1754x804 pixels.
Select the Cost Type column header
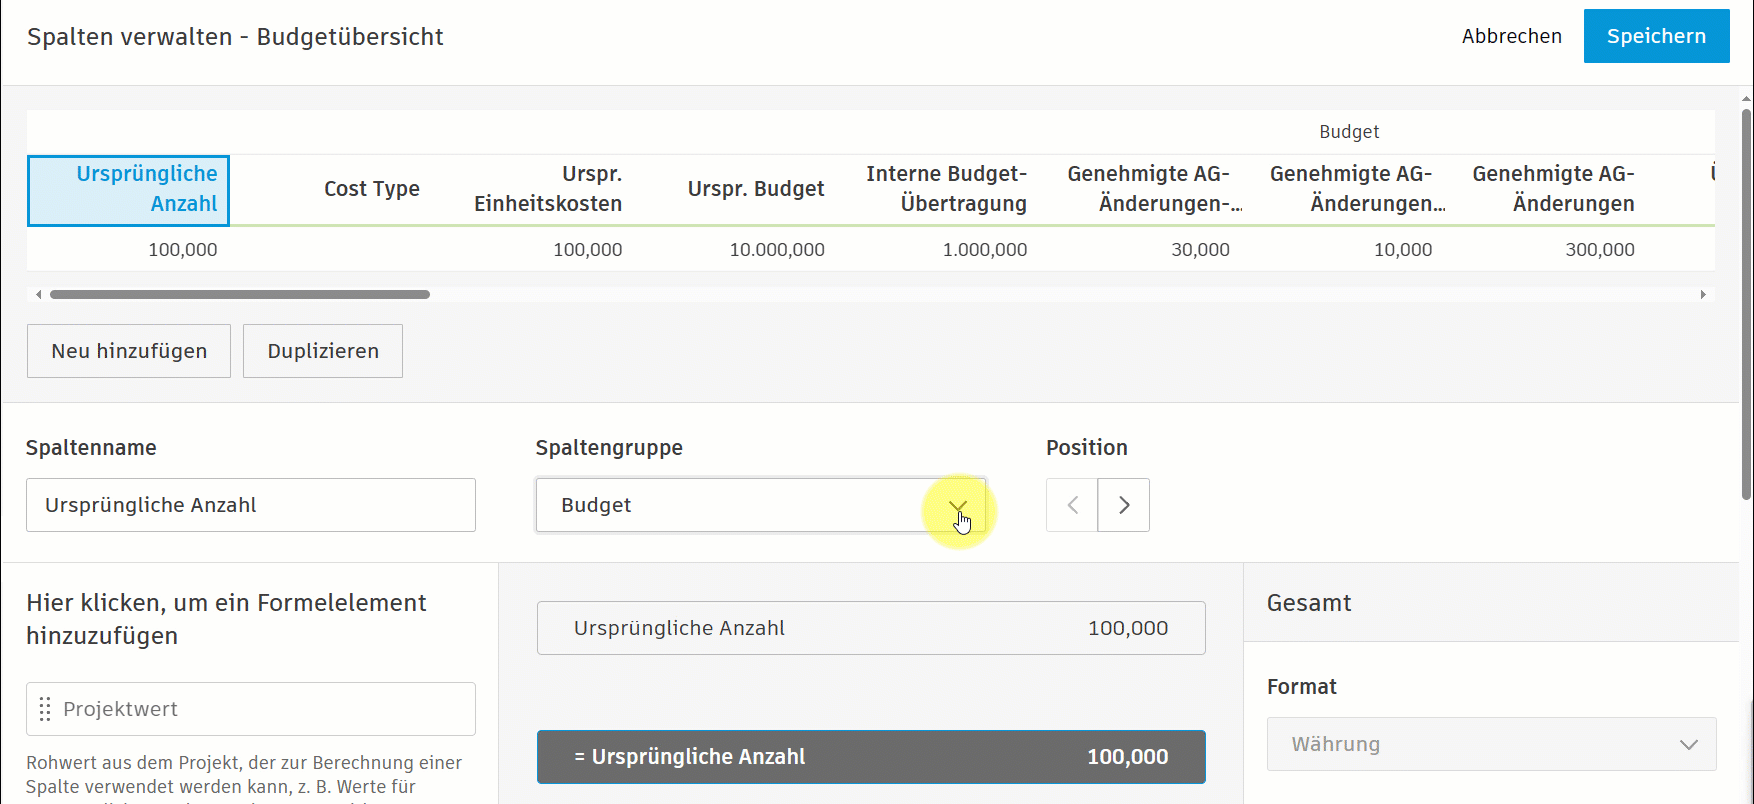pyautogui.click(x=371, y=189)
